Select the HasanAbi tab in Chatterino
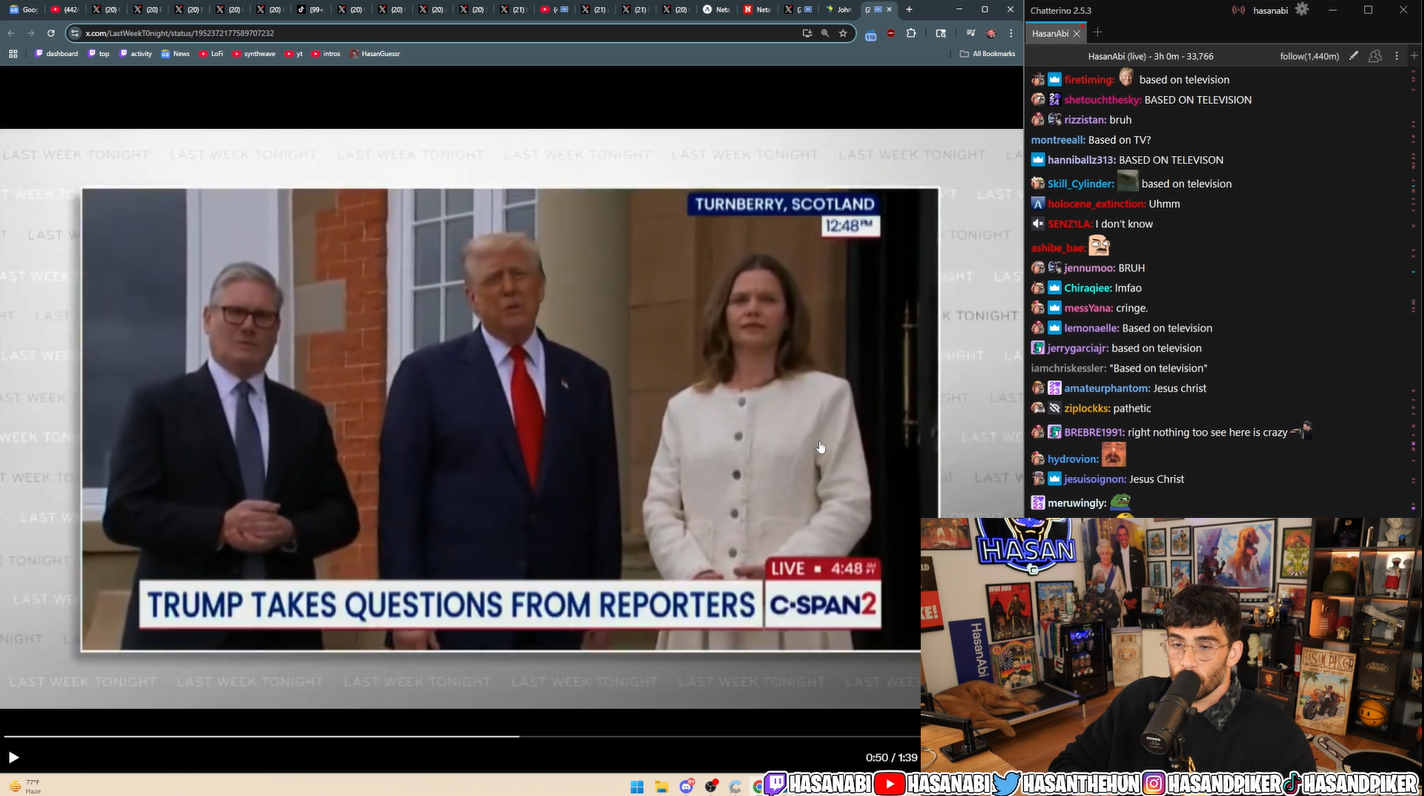 [1050, 33]
